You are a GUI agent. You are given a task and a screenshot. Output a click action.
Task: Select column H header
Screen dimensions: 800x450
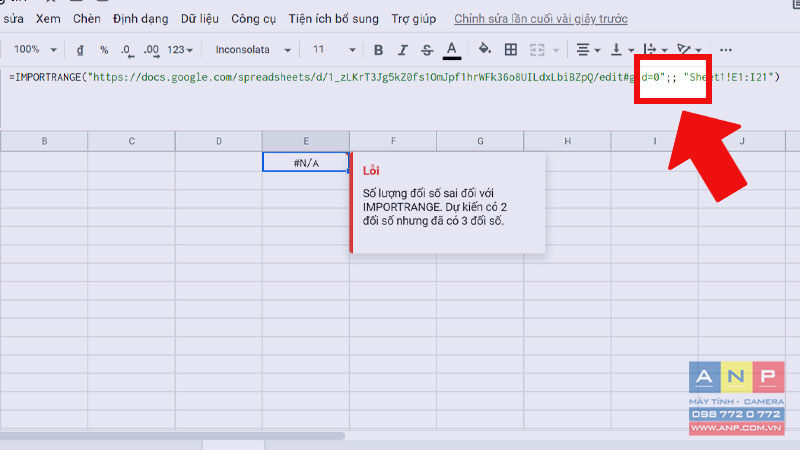pos(567,141)
